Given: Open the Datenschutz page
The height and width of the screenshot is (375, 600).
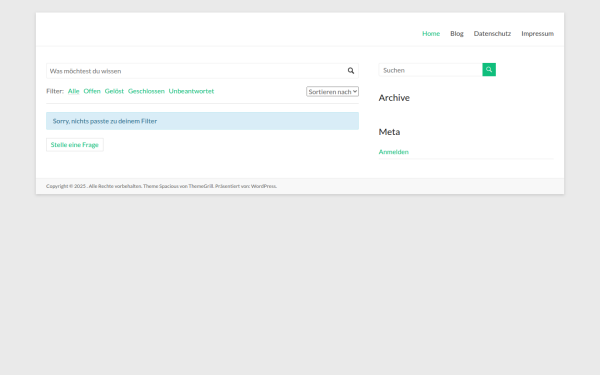Looking at the screenshot, I should tap(492, 34).
